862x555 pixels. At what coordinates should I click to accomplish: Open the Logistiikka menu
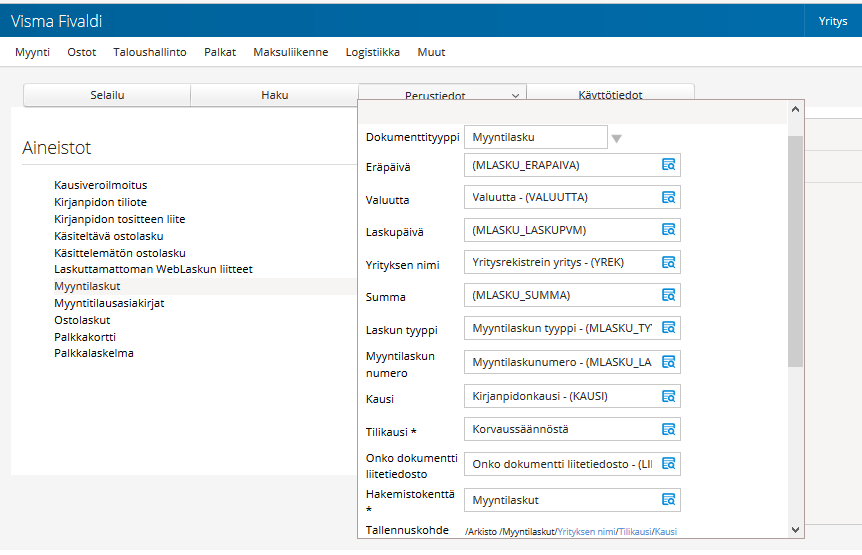click(372, 52)
